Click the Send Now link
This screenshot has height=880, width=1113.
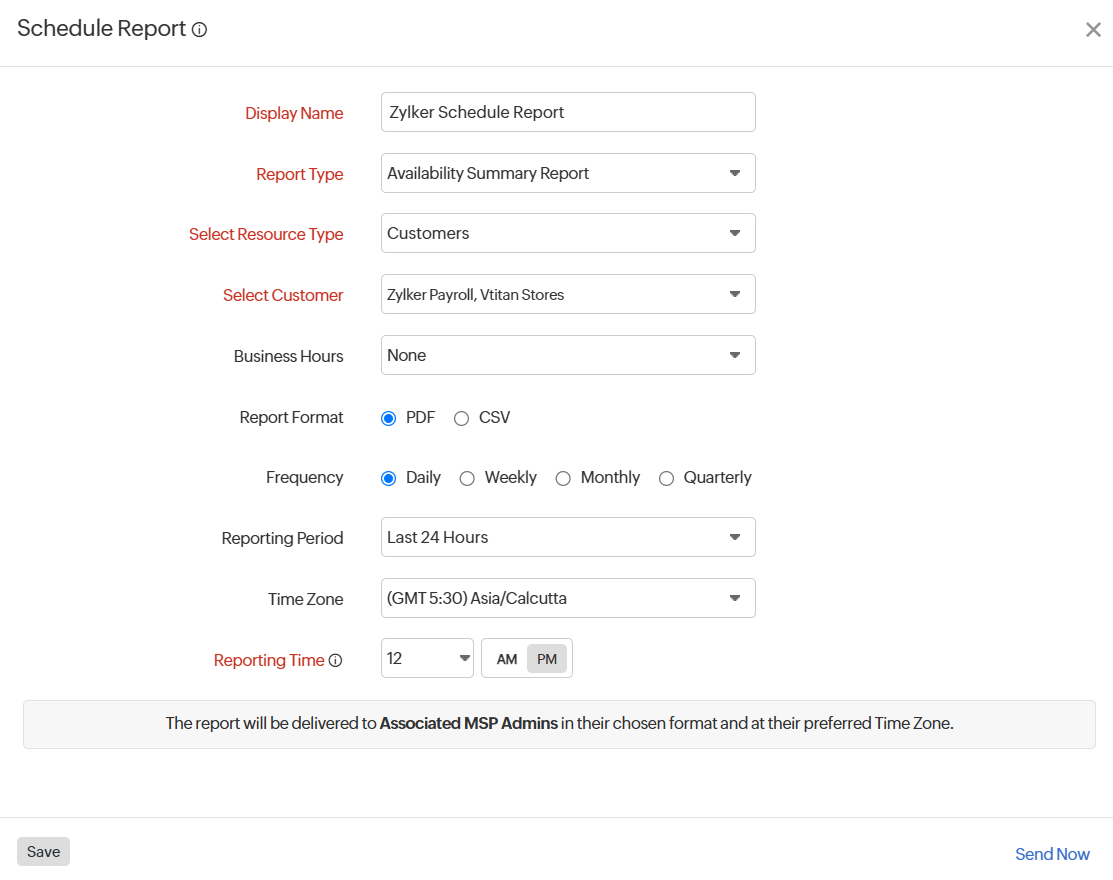(1052, 854)
